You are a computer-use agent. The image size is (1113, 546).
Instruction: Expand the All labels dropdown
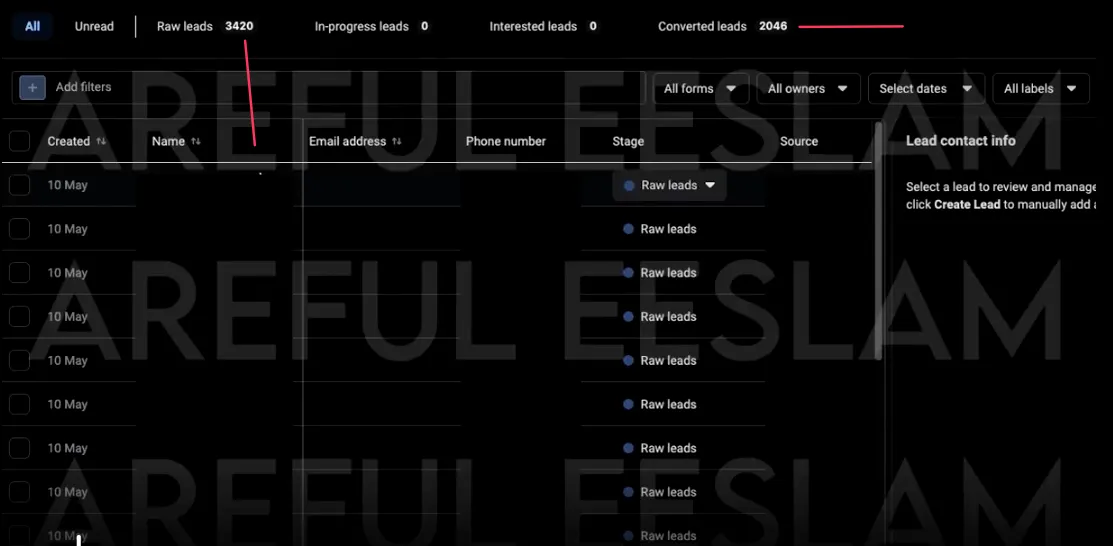[1041, 89]
